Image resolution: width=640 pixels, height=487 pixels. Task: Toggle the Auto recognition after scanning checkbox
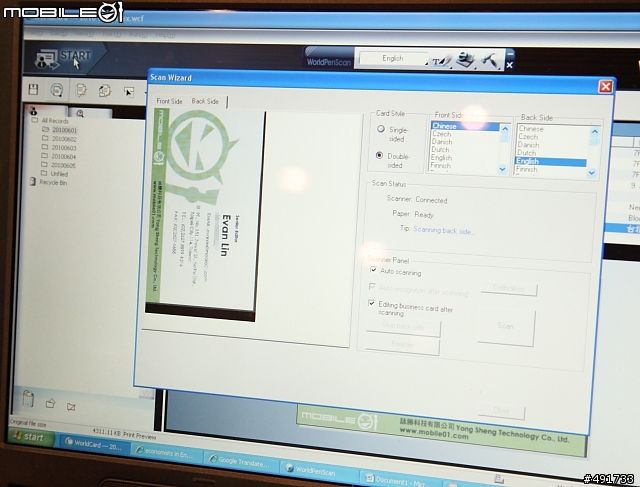tap(372, 286)
